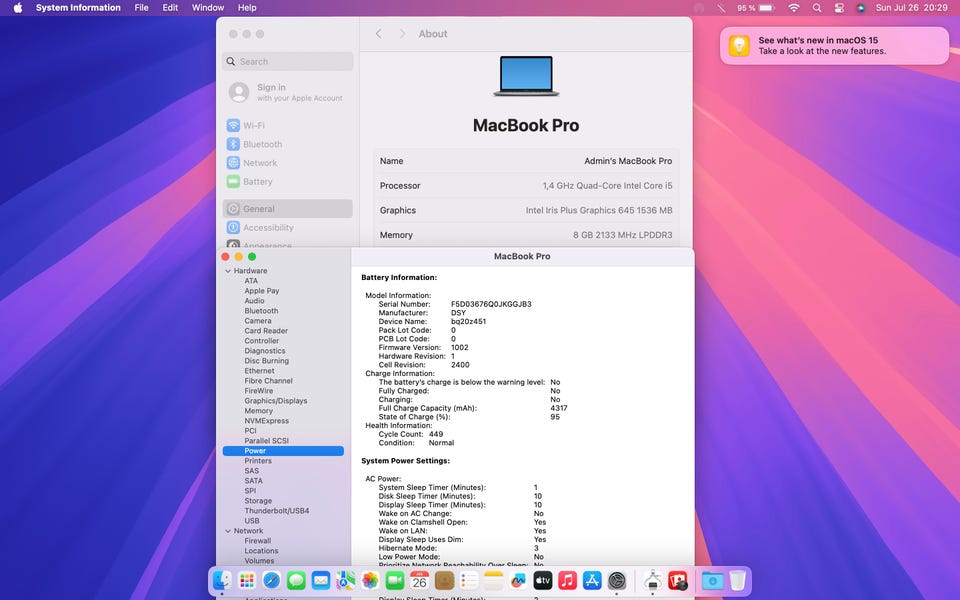Select Thunderbolt/USB4 in Hardware list

point(277,511)
